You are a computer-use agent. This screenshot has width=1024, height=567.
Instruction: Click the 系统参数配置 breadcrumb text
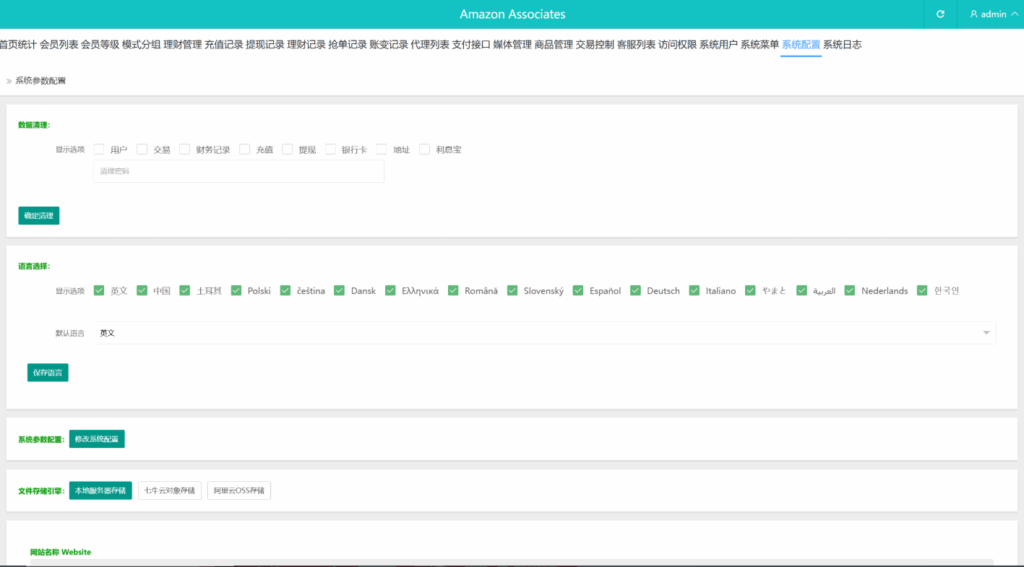[40, 81]
